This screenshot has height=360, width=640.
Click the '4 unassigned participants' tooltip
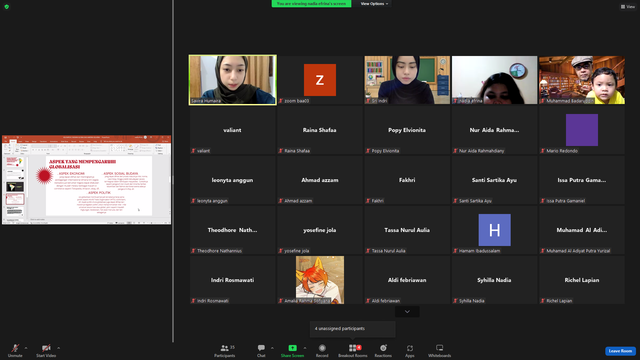353,329
